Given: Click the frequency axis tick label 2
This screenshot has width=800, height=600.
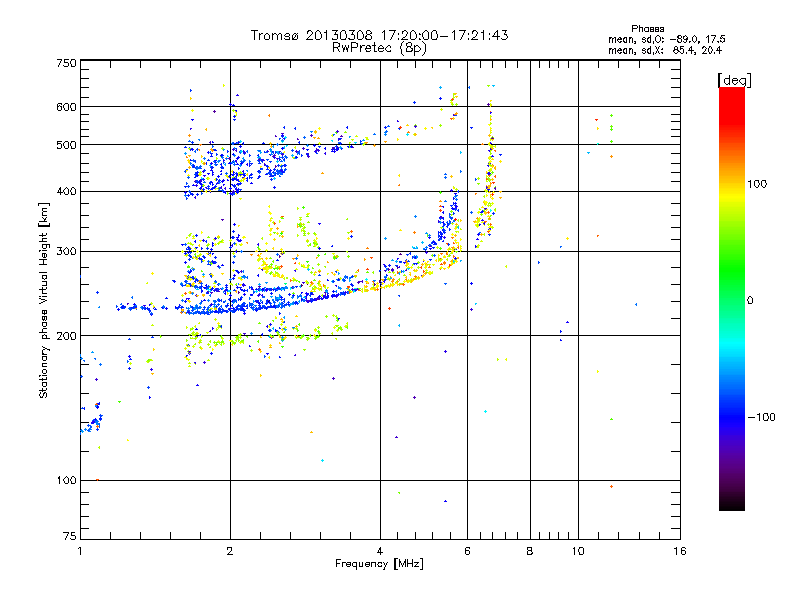Looking at the screenshot, I should click(230, 551).
